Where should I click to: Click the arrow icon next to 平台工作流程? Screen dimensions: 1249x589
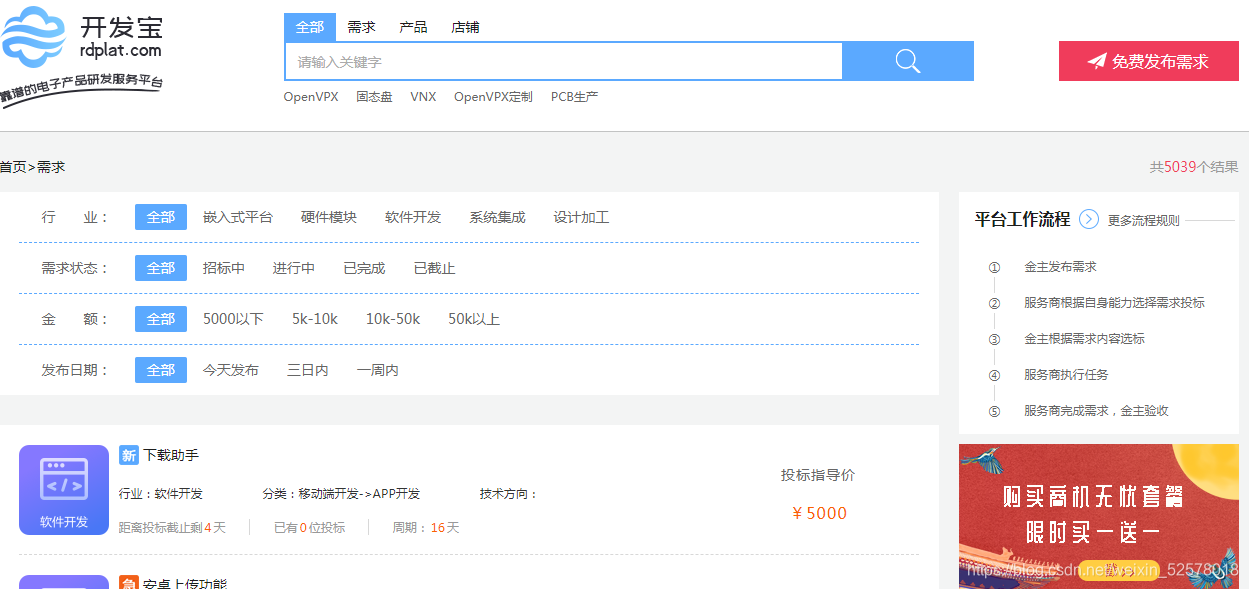[x=1089, y=219]
